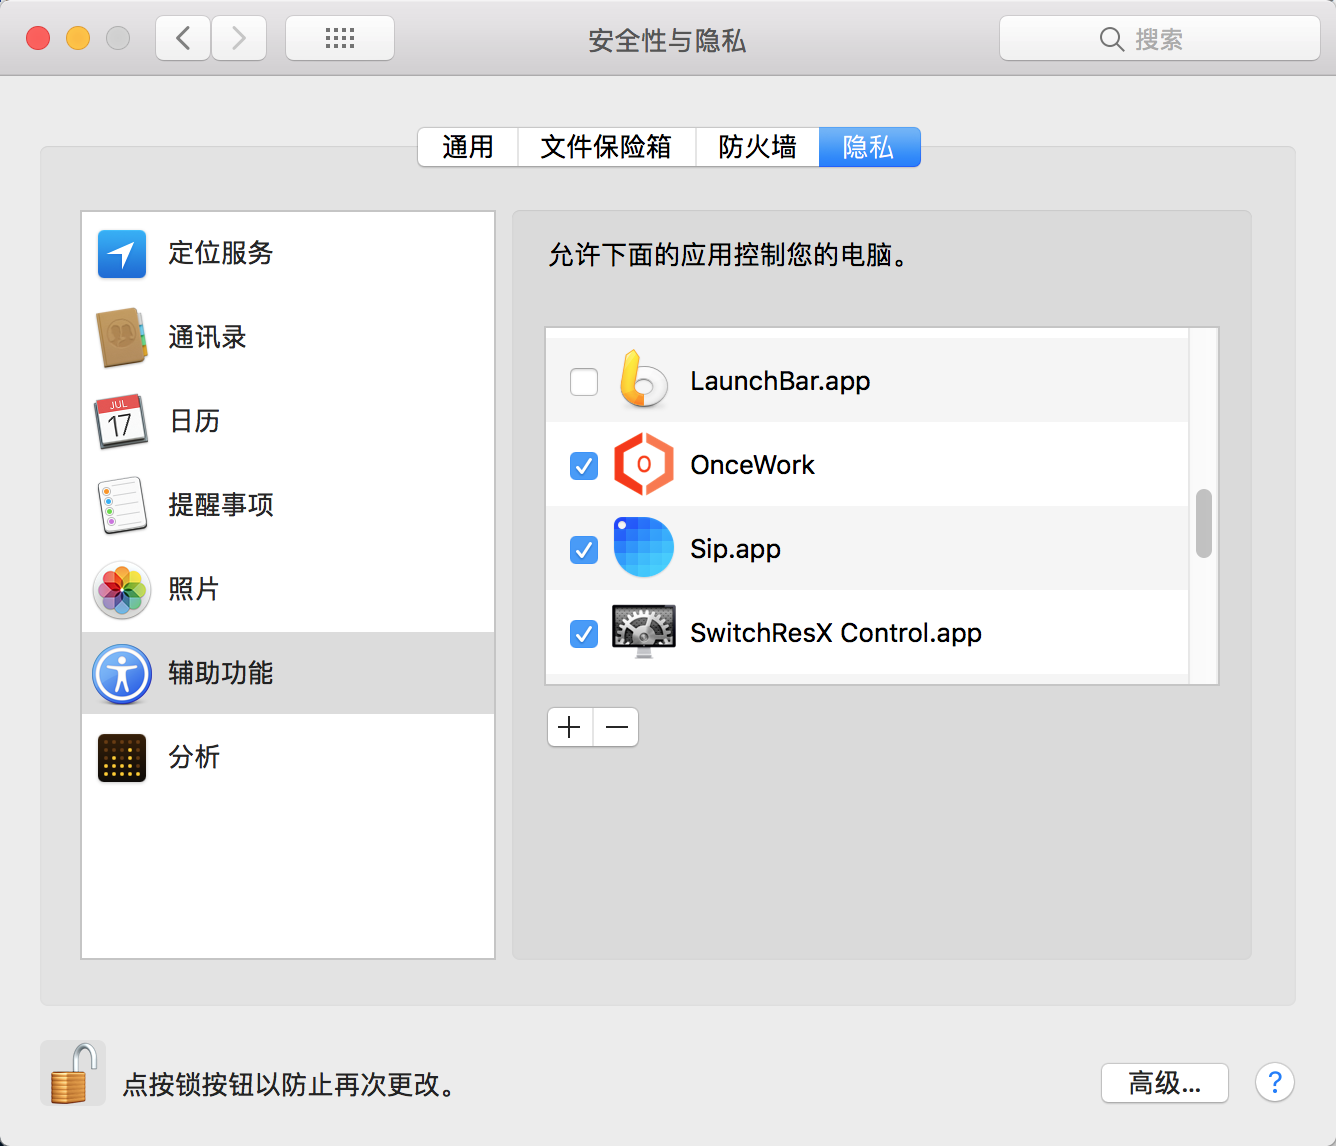Enable the LaunchBar.app checkbox
The image size is (1336, 1146).
click(x=584, y=382)
